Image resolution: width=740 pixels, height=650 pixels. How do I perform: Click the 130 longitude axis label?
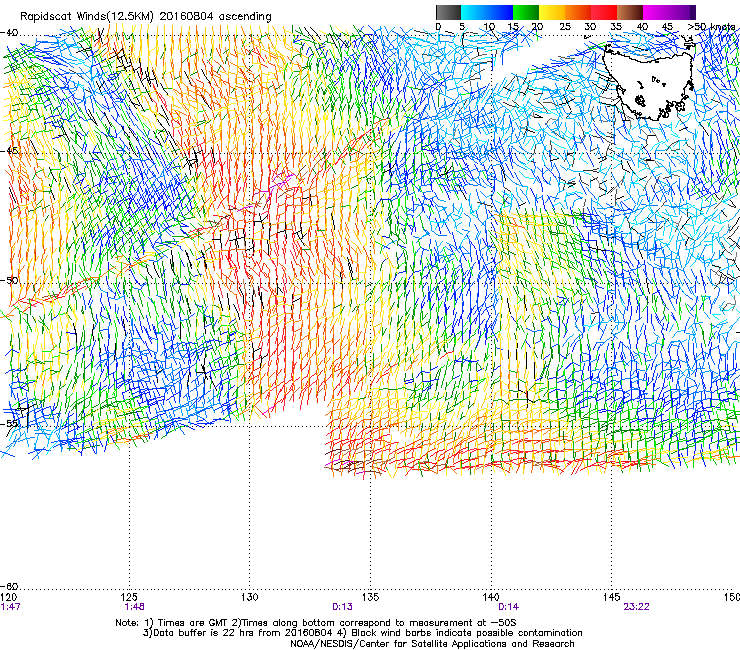[250, 597]
